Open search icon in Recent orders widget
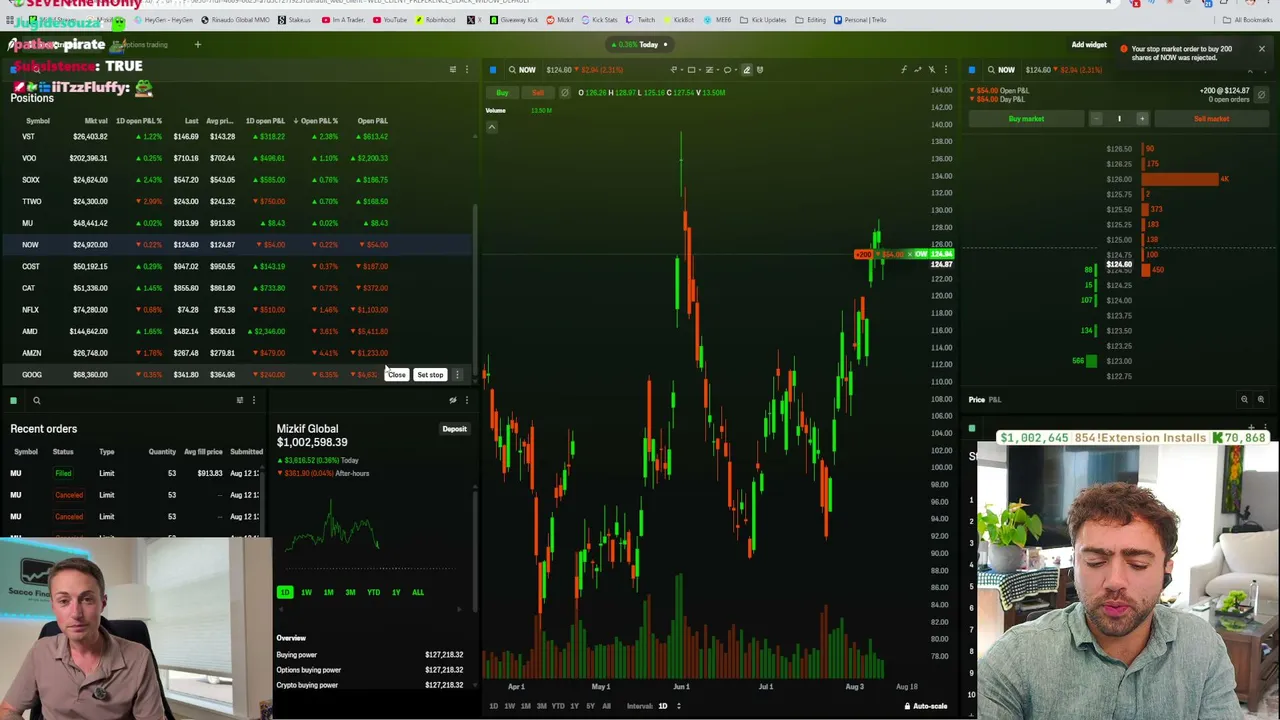The image size is (1280, 720). [x=36, y=401]
